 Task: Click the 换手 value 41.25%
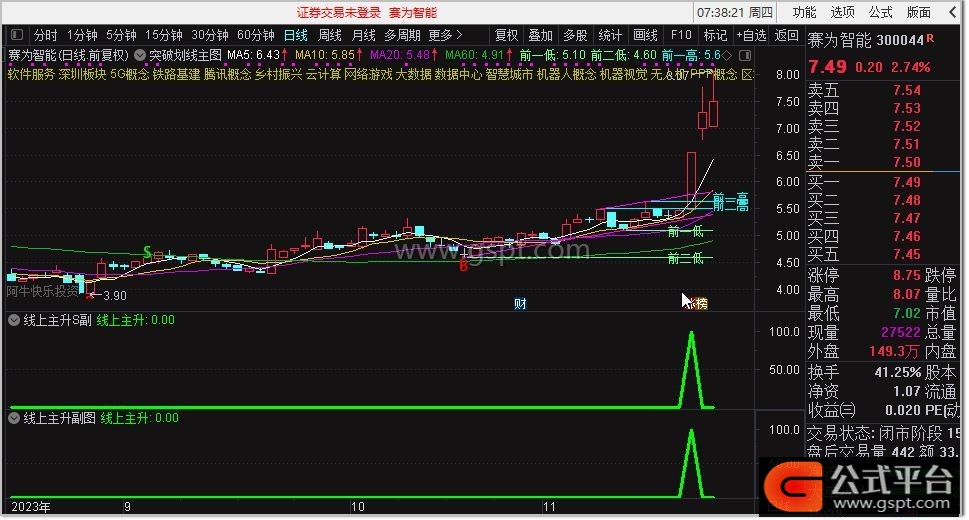pyautogui.click(x=897, y=372)
